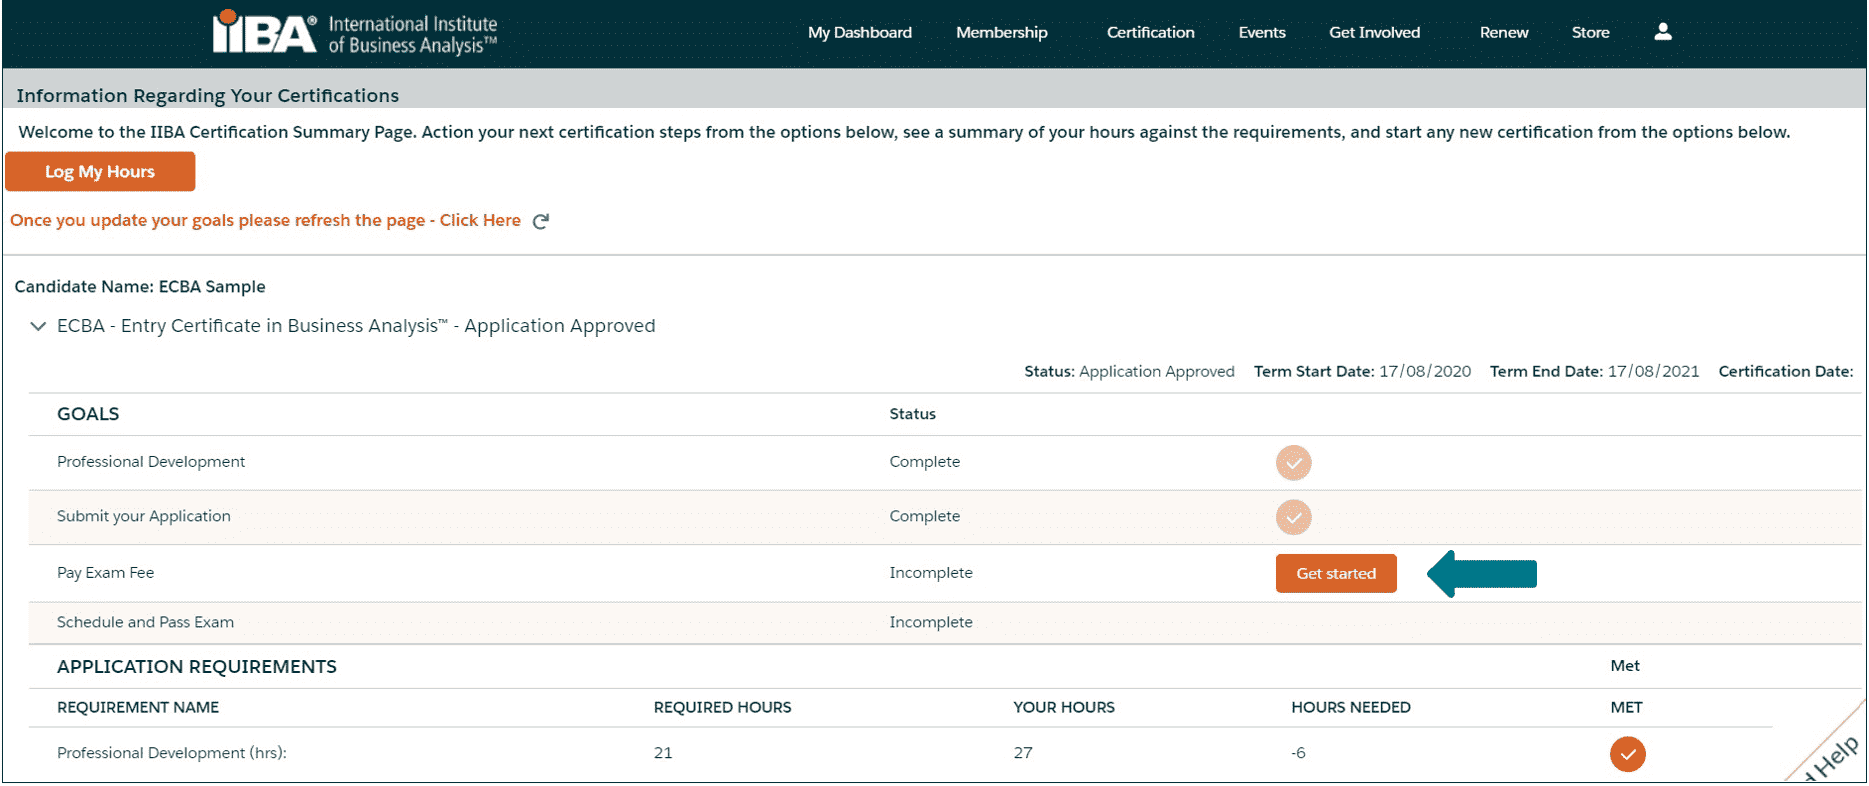This screenshot has width=1869, height=786.
Task: Click the GOALS section heading
Action: pyautogui.click(x=88, y=414)
